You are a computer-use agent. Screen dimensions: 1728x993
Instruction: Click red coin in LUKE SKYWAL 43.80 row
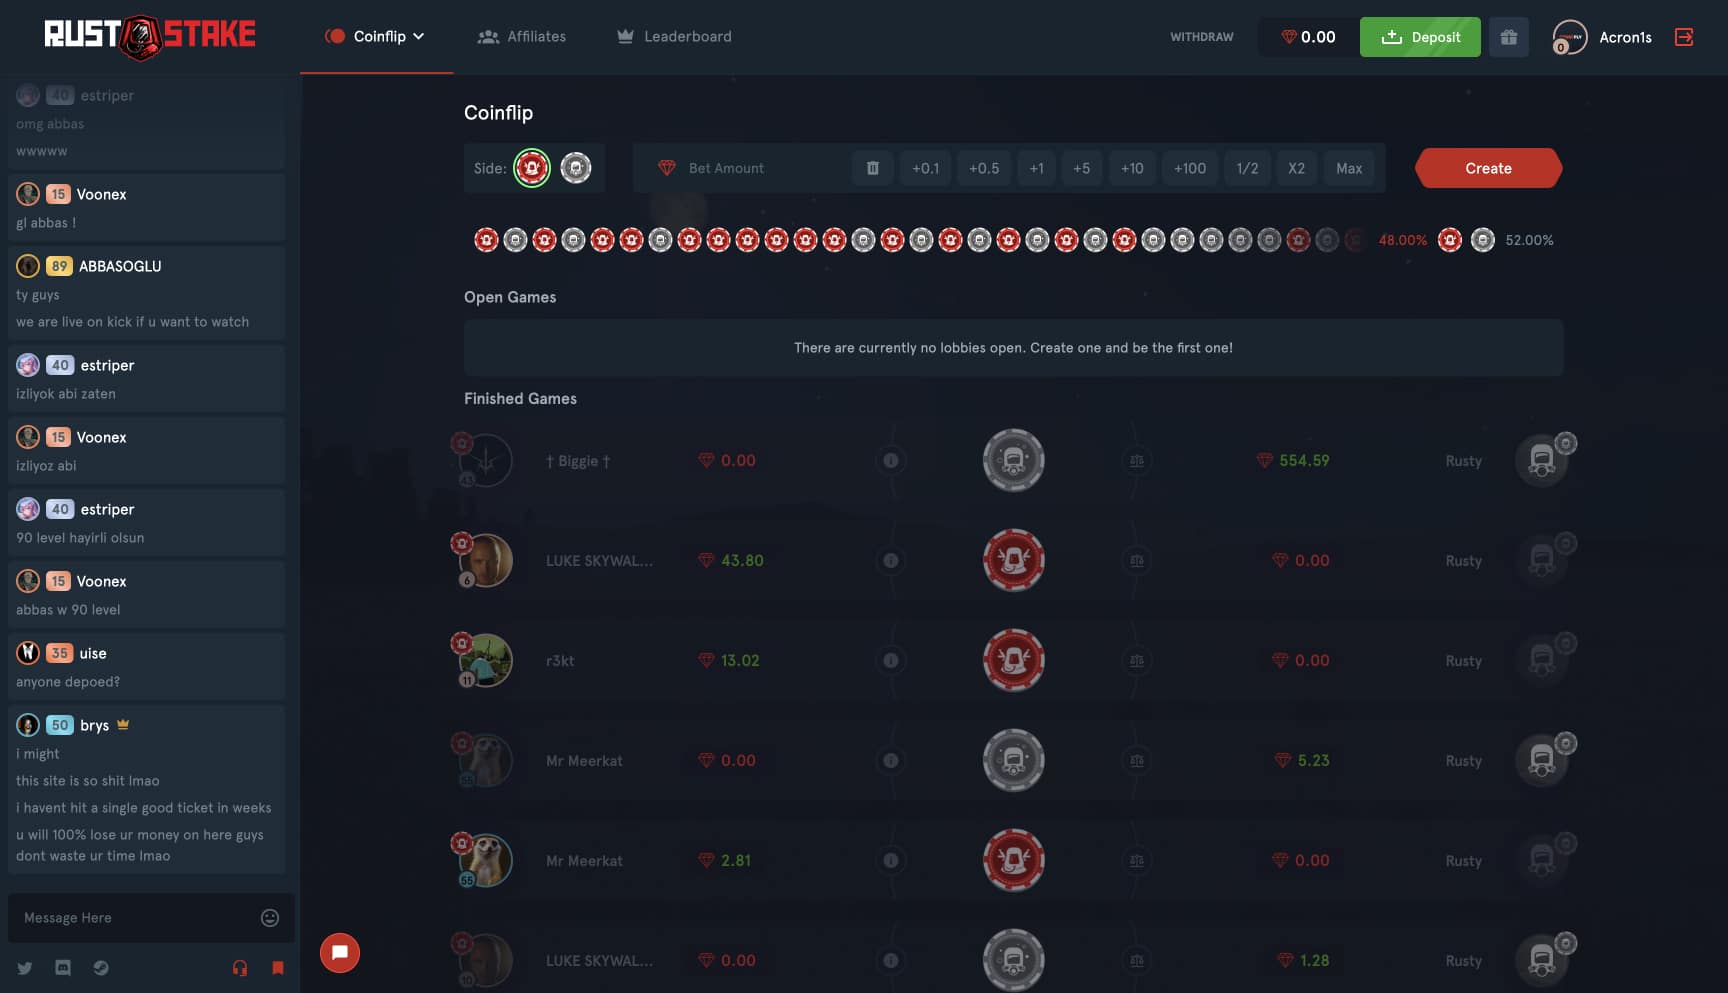[1014, 561]
